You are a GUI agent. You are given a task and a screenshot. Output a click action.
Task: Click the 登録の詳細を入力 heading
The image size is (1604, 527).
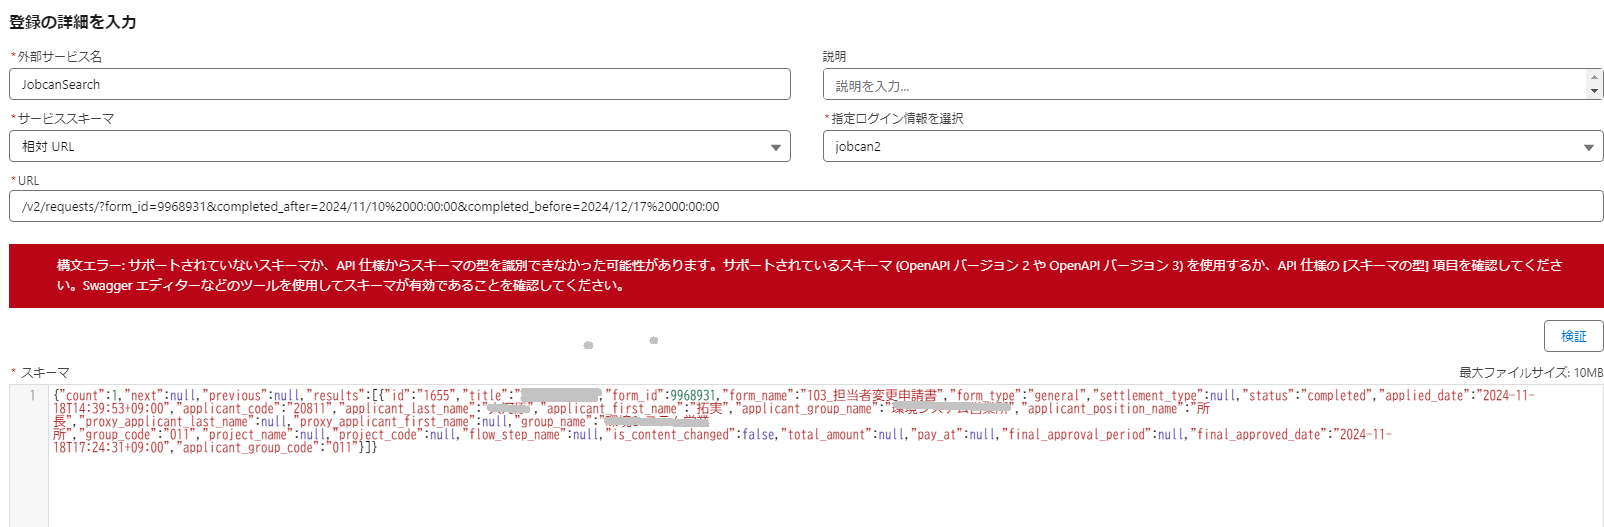point(73,22)
